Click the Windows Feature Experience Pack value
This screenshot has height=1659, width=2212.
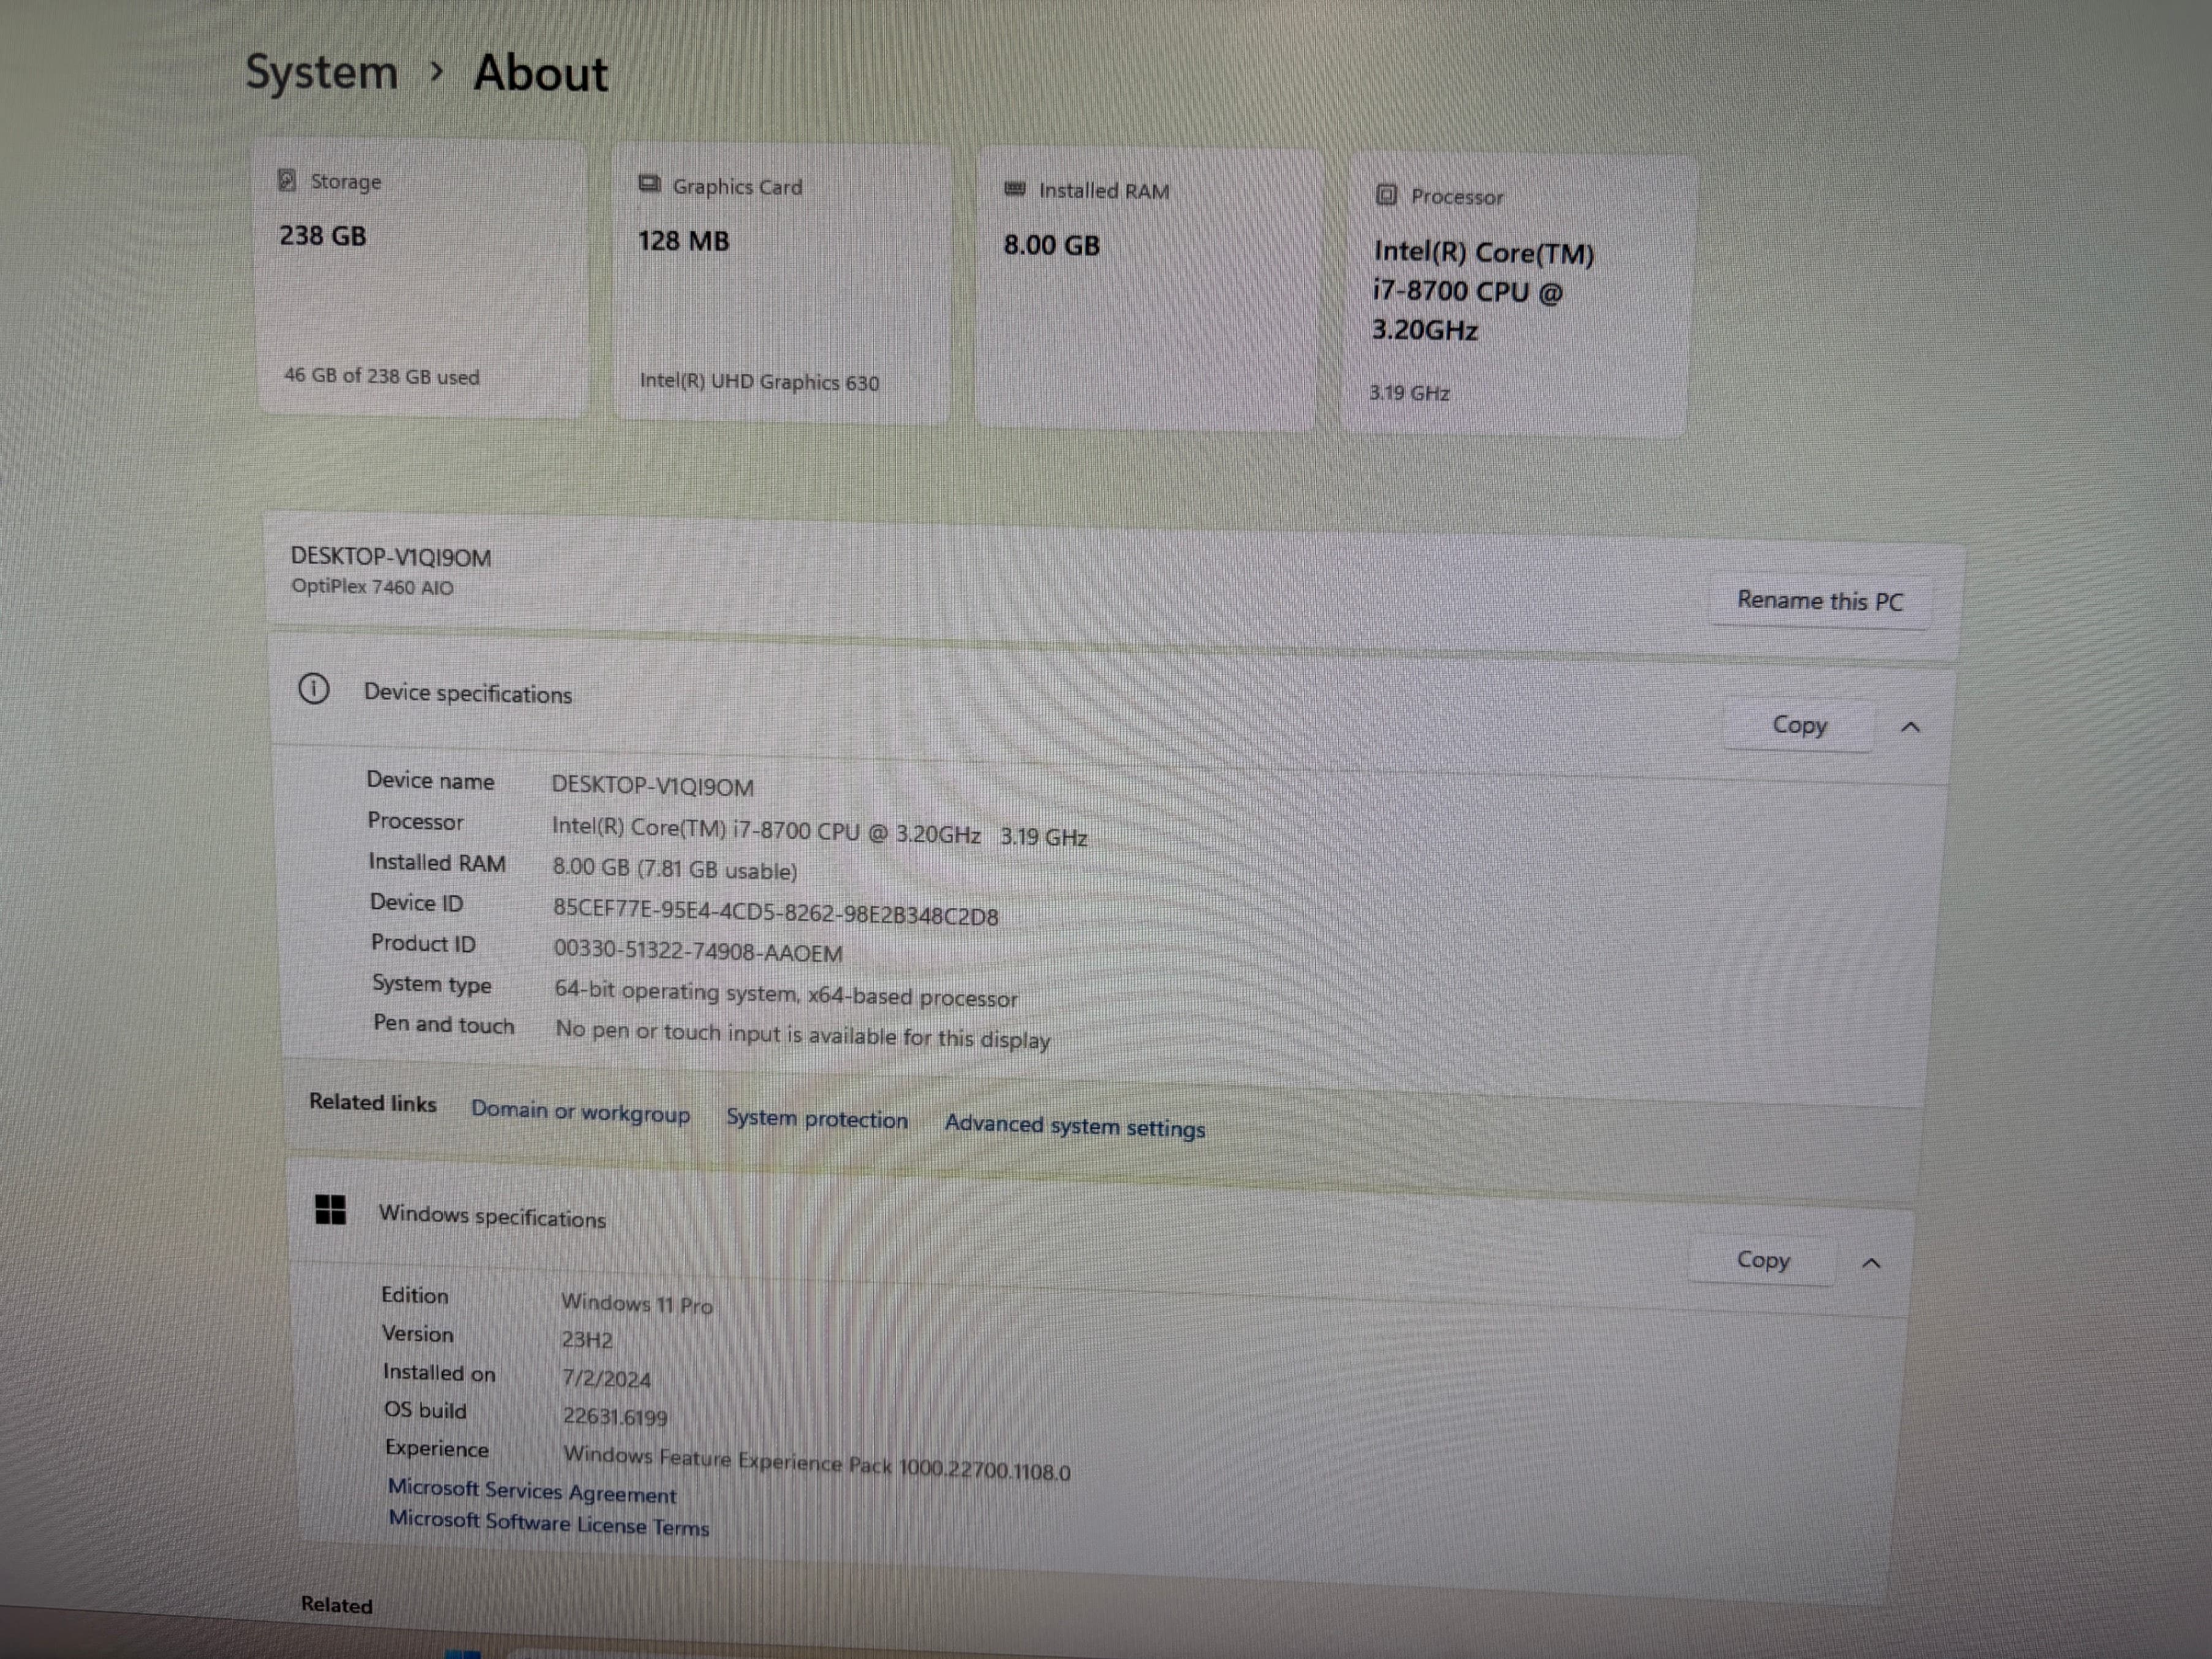[x=816, y=1462]
